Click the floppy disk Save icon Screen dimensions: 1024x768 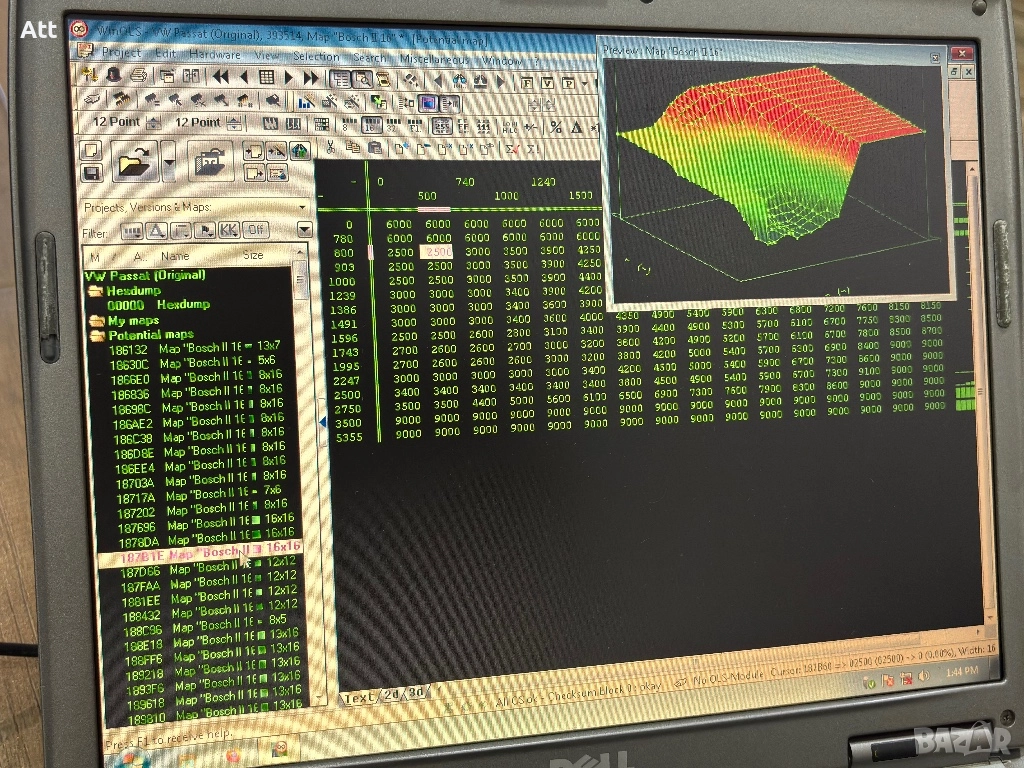click(x=91, y=173)
